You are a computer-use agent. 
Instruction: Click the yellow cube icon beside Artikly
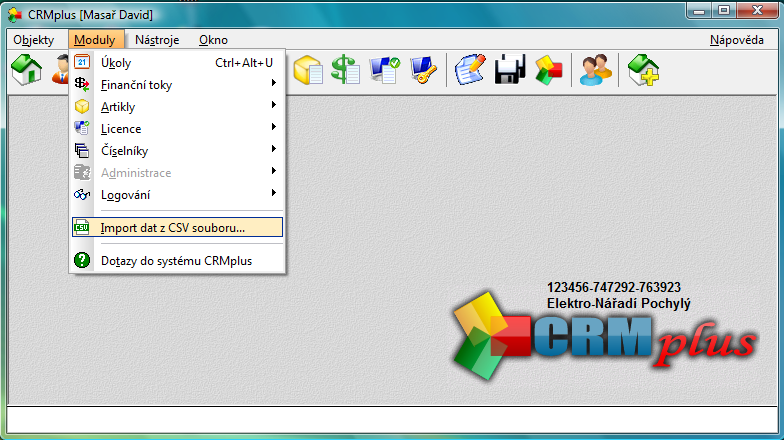click(82, 106)
